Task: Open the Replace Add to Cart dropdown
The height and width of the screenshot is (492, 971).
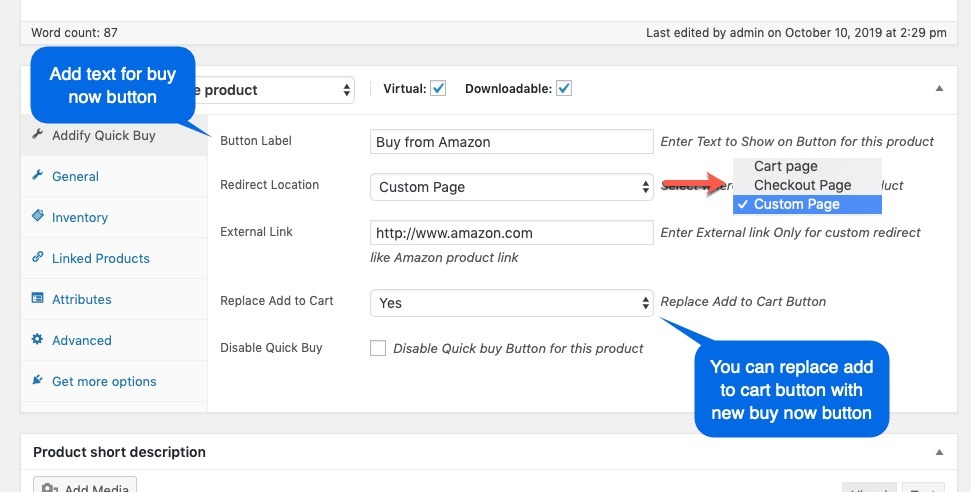Action: [511, 303]
